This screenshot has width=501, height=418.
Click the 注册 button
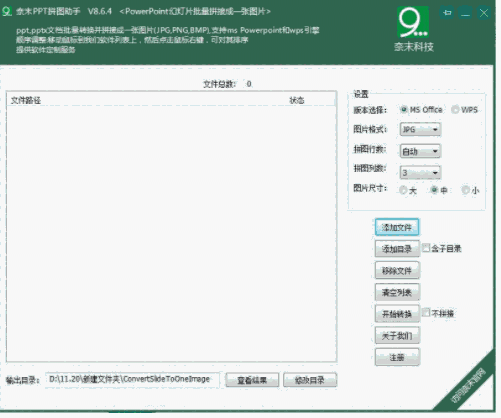click(x=397, y=357)
